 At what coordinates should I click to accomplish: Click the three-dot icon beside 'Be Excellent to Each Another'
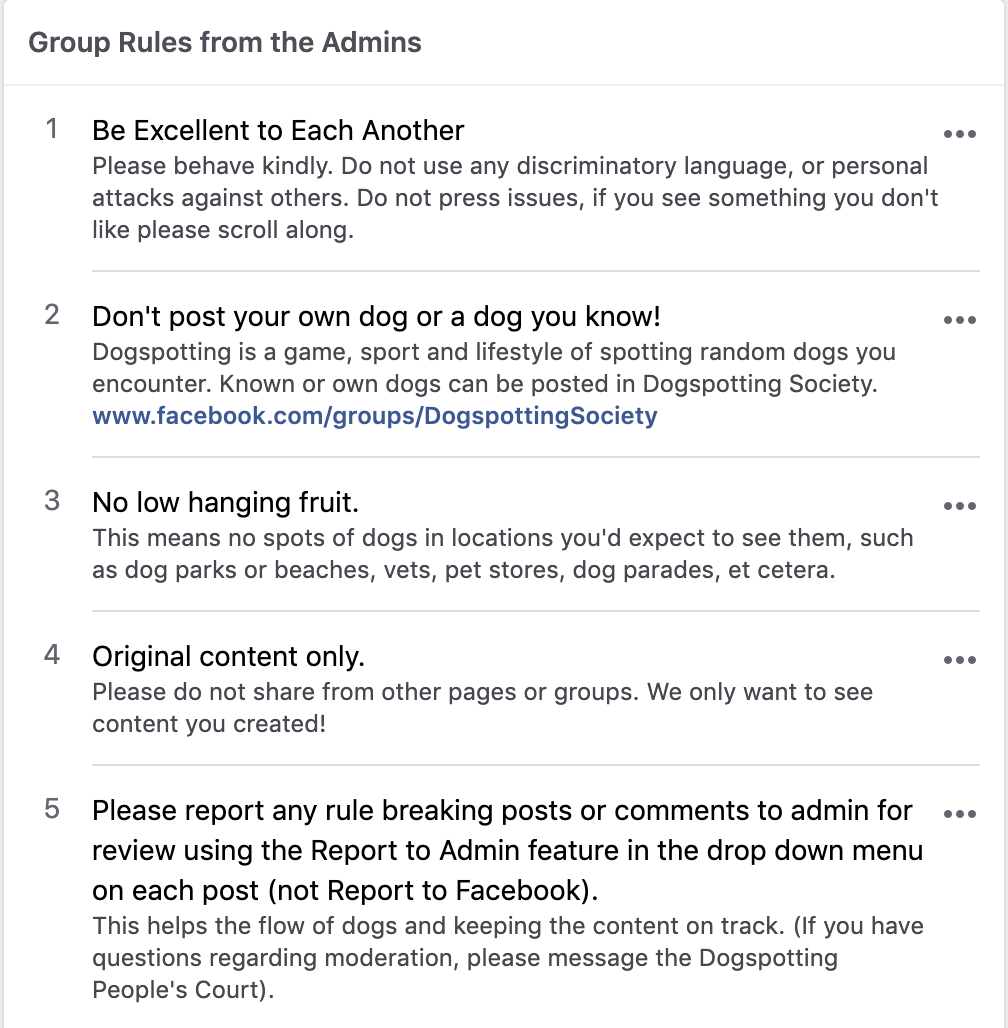click(960, 133)
